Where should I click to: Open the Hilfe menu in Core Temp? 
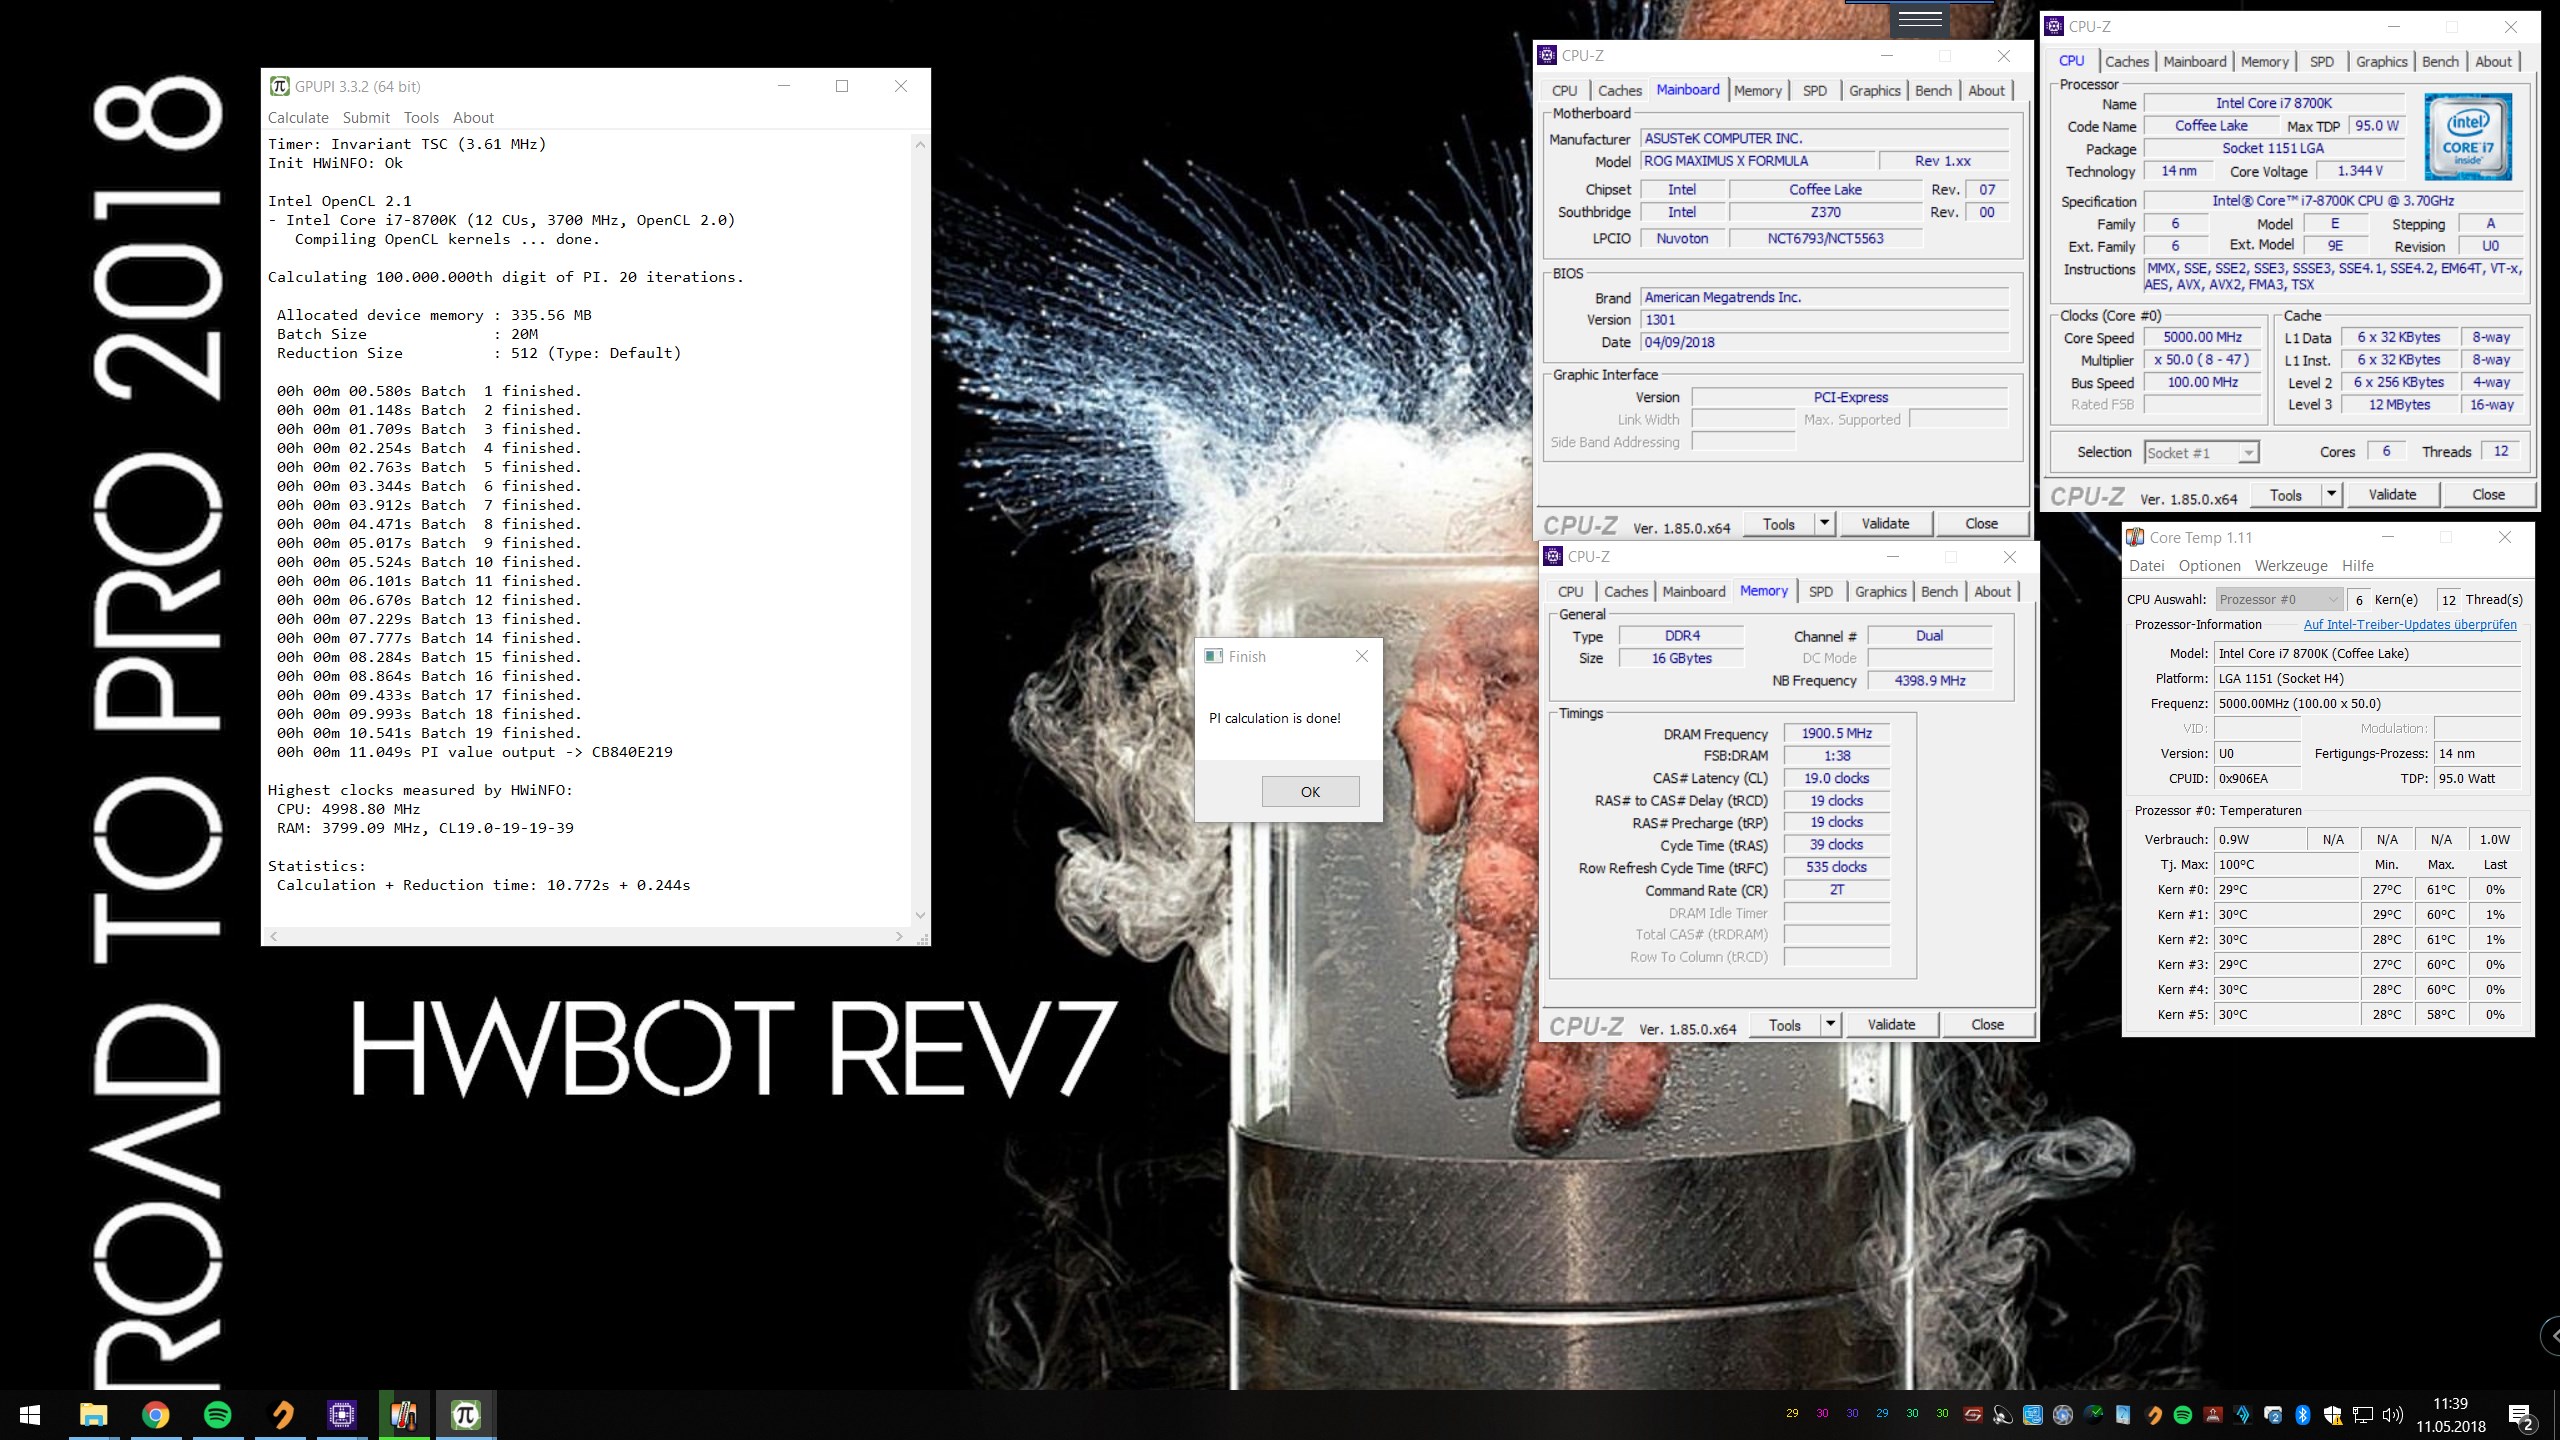(x=2358, y=565)
